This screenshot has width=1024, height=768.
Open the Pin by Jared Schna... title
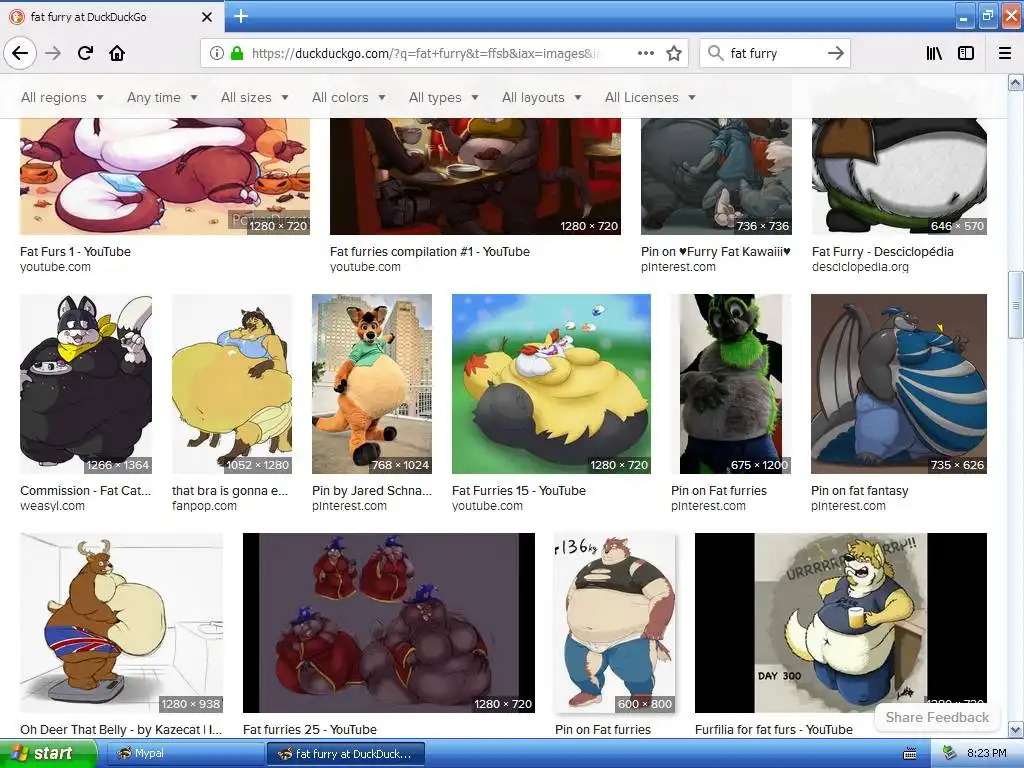pyautogui.click(x=372, y=490)
